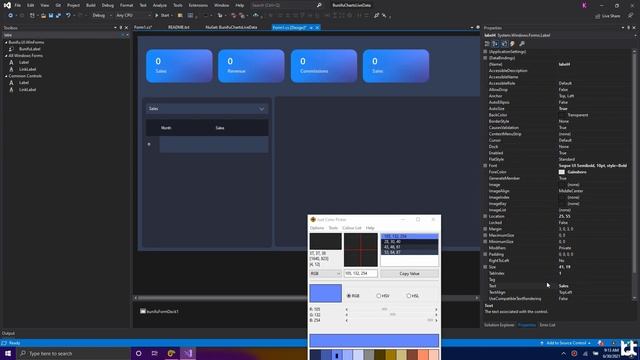
Task: Click the Visual Studio taskbar icon
Action: 188,353
